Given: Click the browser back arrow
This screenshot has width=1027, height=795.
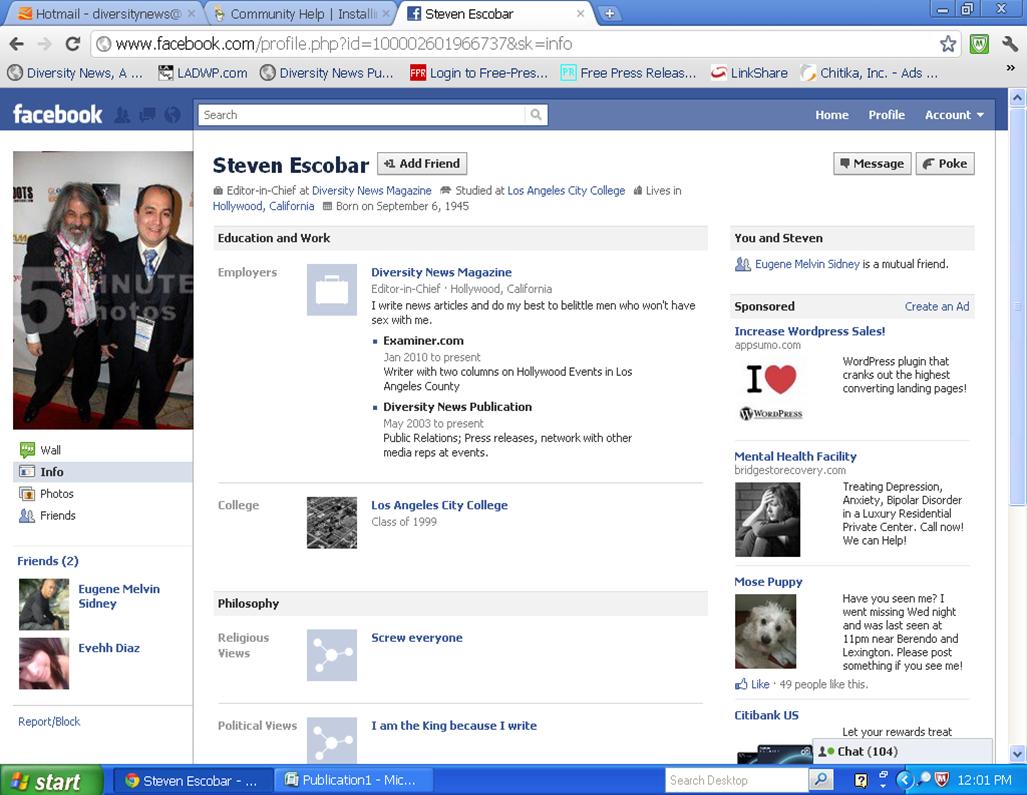Looking at the screenshot, I should tap(17, 44).
